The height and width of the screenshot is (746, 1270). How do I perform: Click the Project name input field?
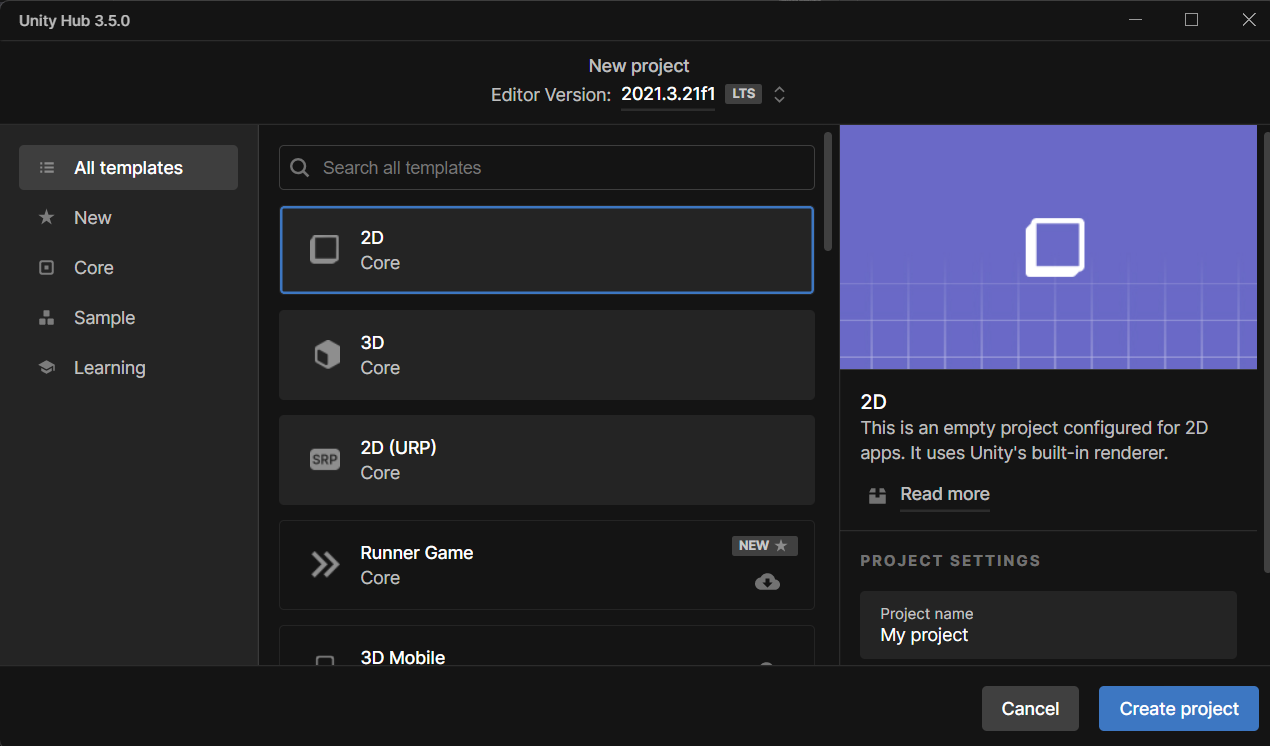(1048, 625)
